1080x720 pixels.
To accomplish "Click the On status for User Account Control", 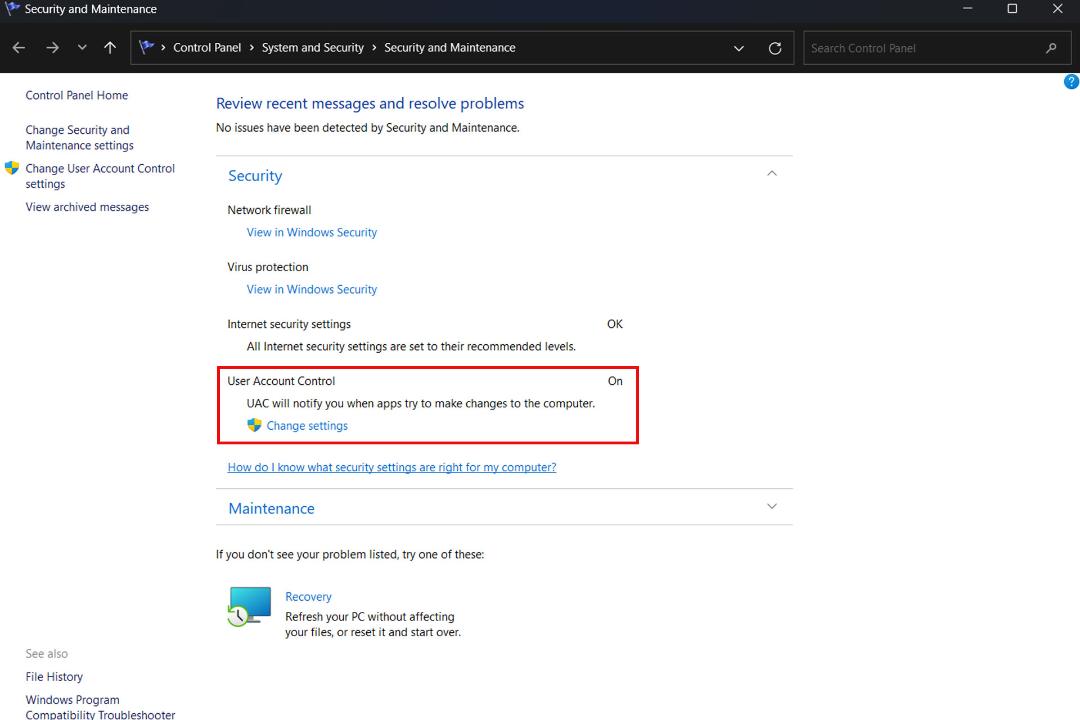I will point(614,381).
